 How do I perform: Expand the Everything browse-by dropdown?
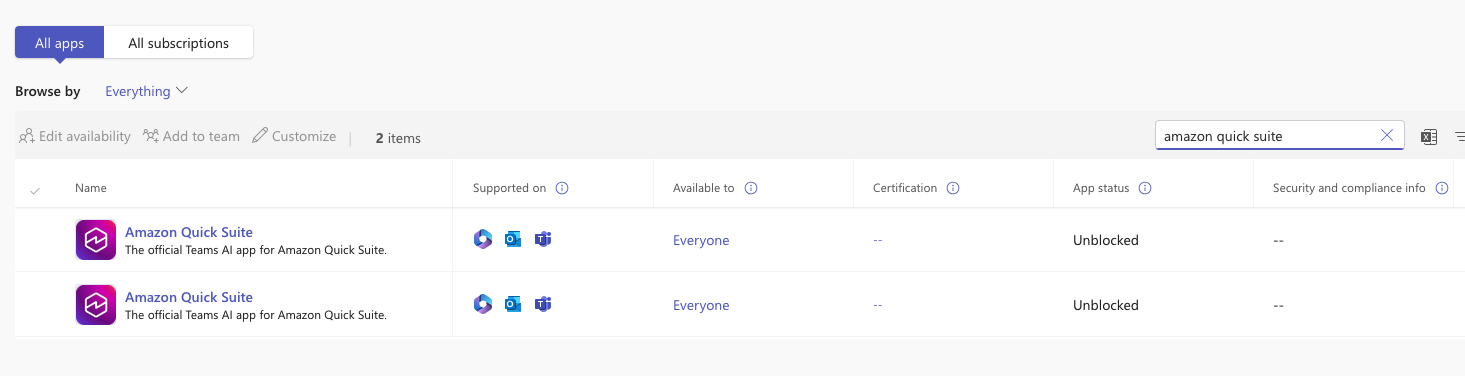point(146,91)
